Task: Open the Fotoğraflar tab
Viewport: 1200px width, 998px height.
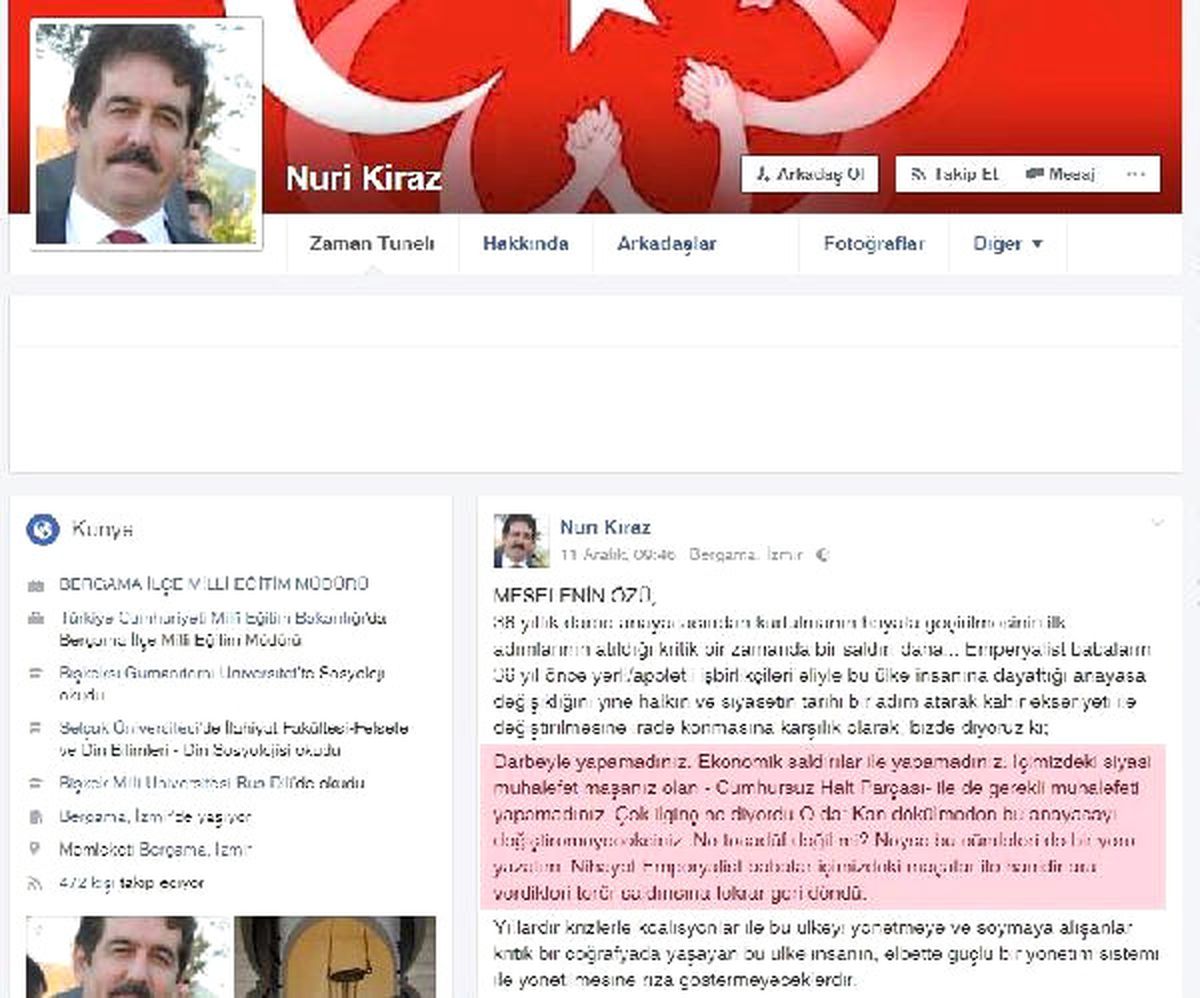Action: (874, 244)
